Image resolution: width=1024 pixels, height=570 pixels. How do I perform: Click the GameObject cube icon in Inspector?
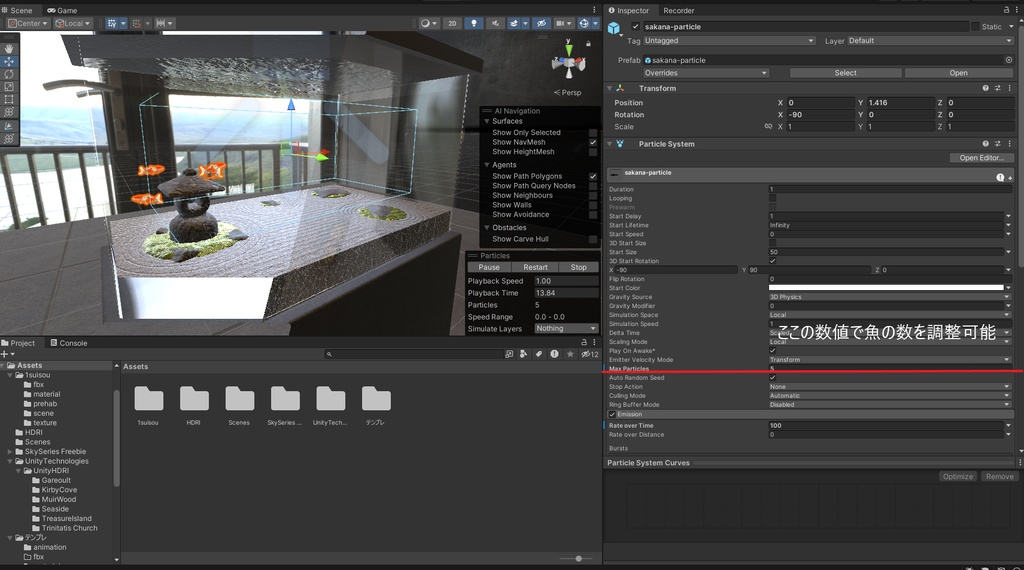point(614,28)
